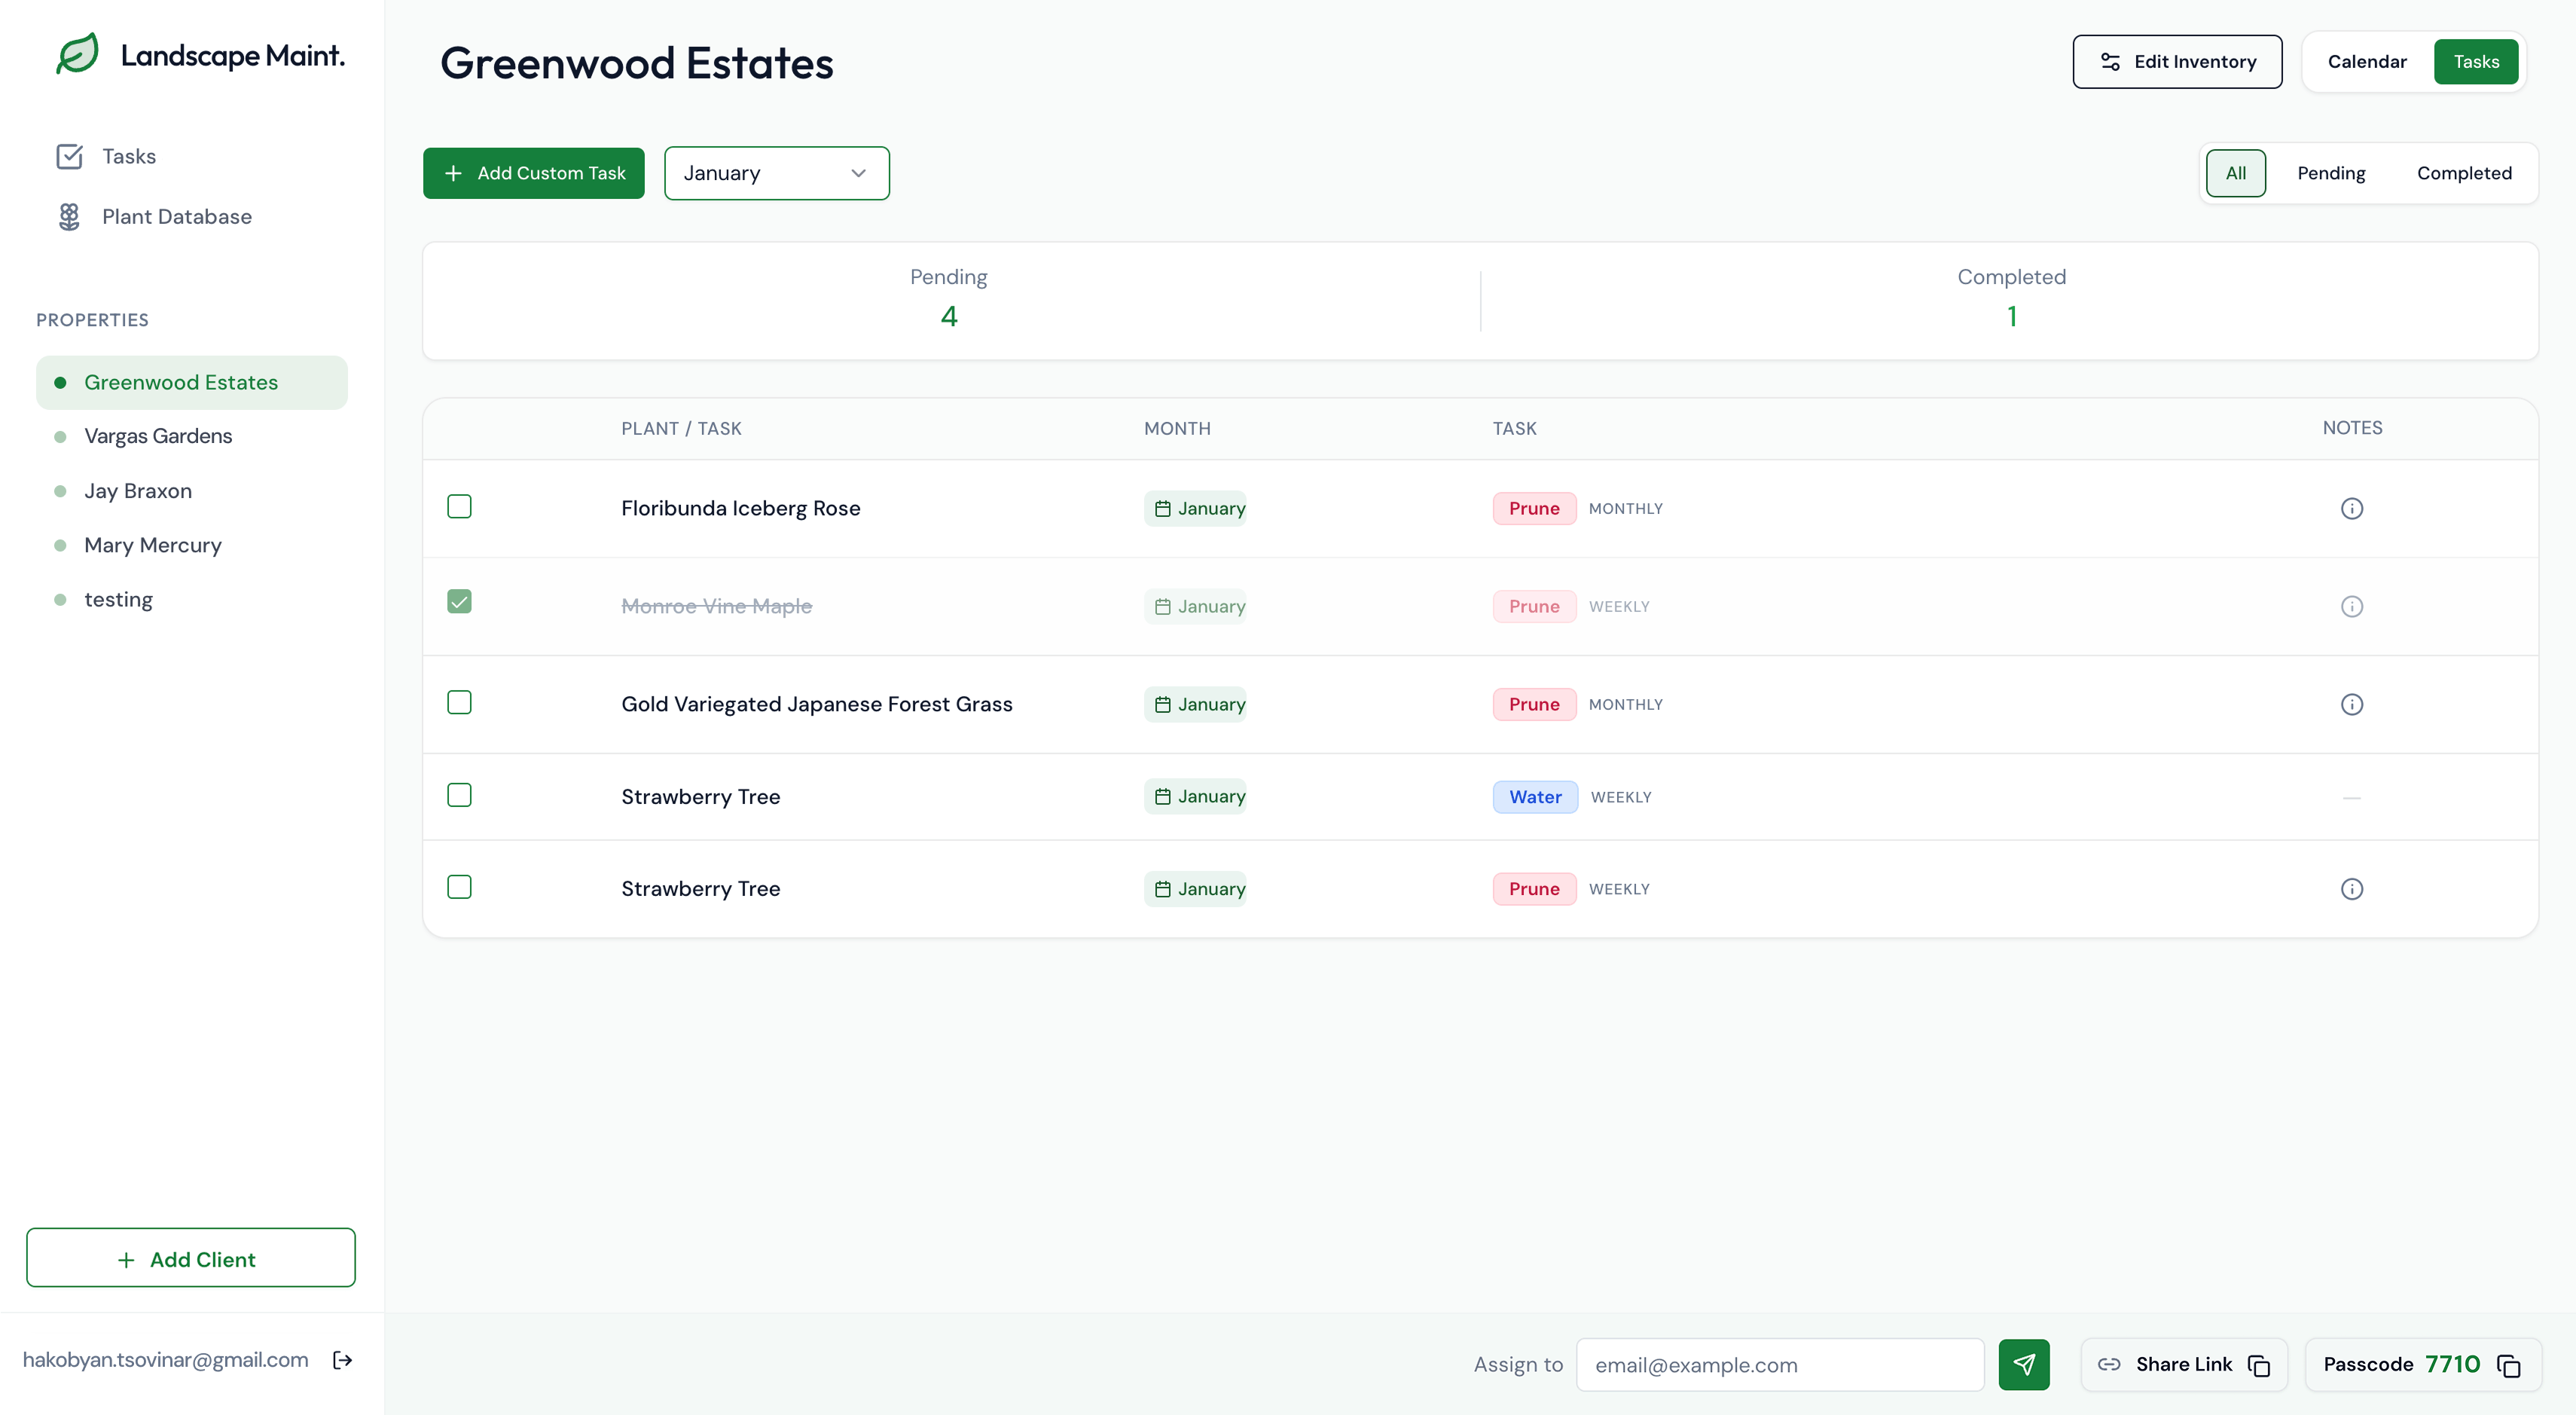Click the send assignment paper-plane icon
The image size is (2576, 1415).
[2023, 1364]
